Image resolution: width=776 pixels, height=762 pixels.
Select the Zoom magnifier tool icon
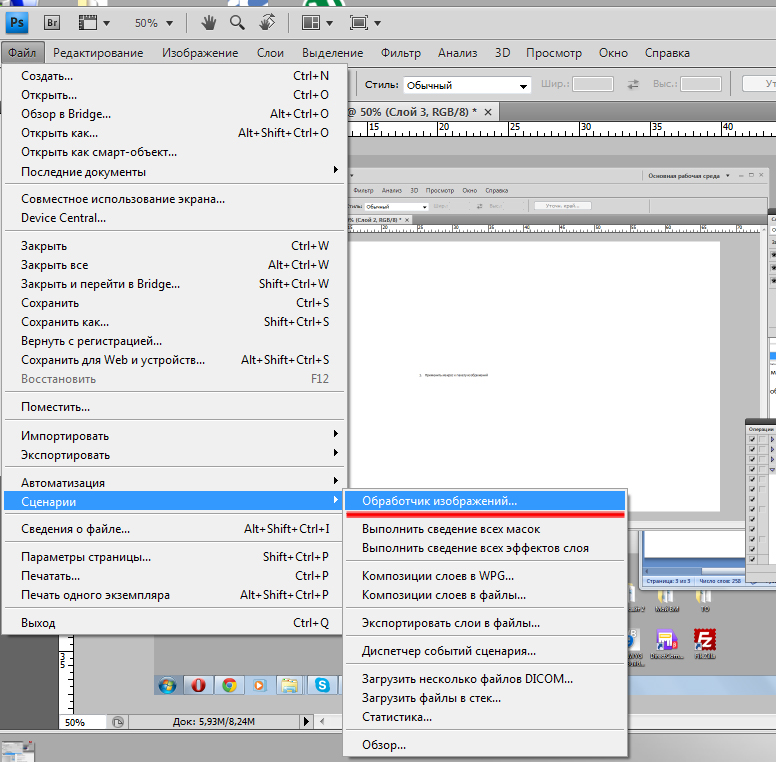point(237,22)
